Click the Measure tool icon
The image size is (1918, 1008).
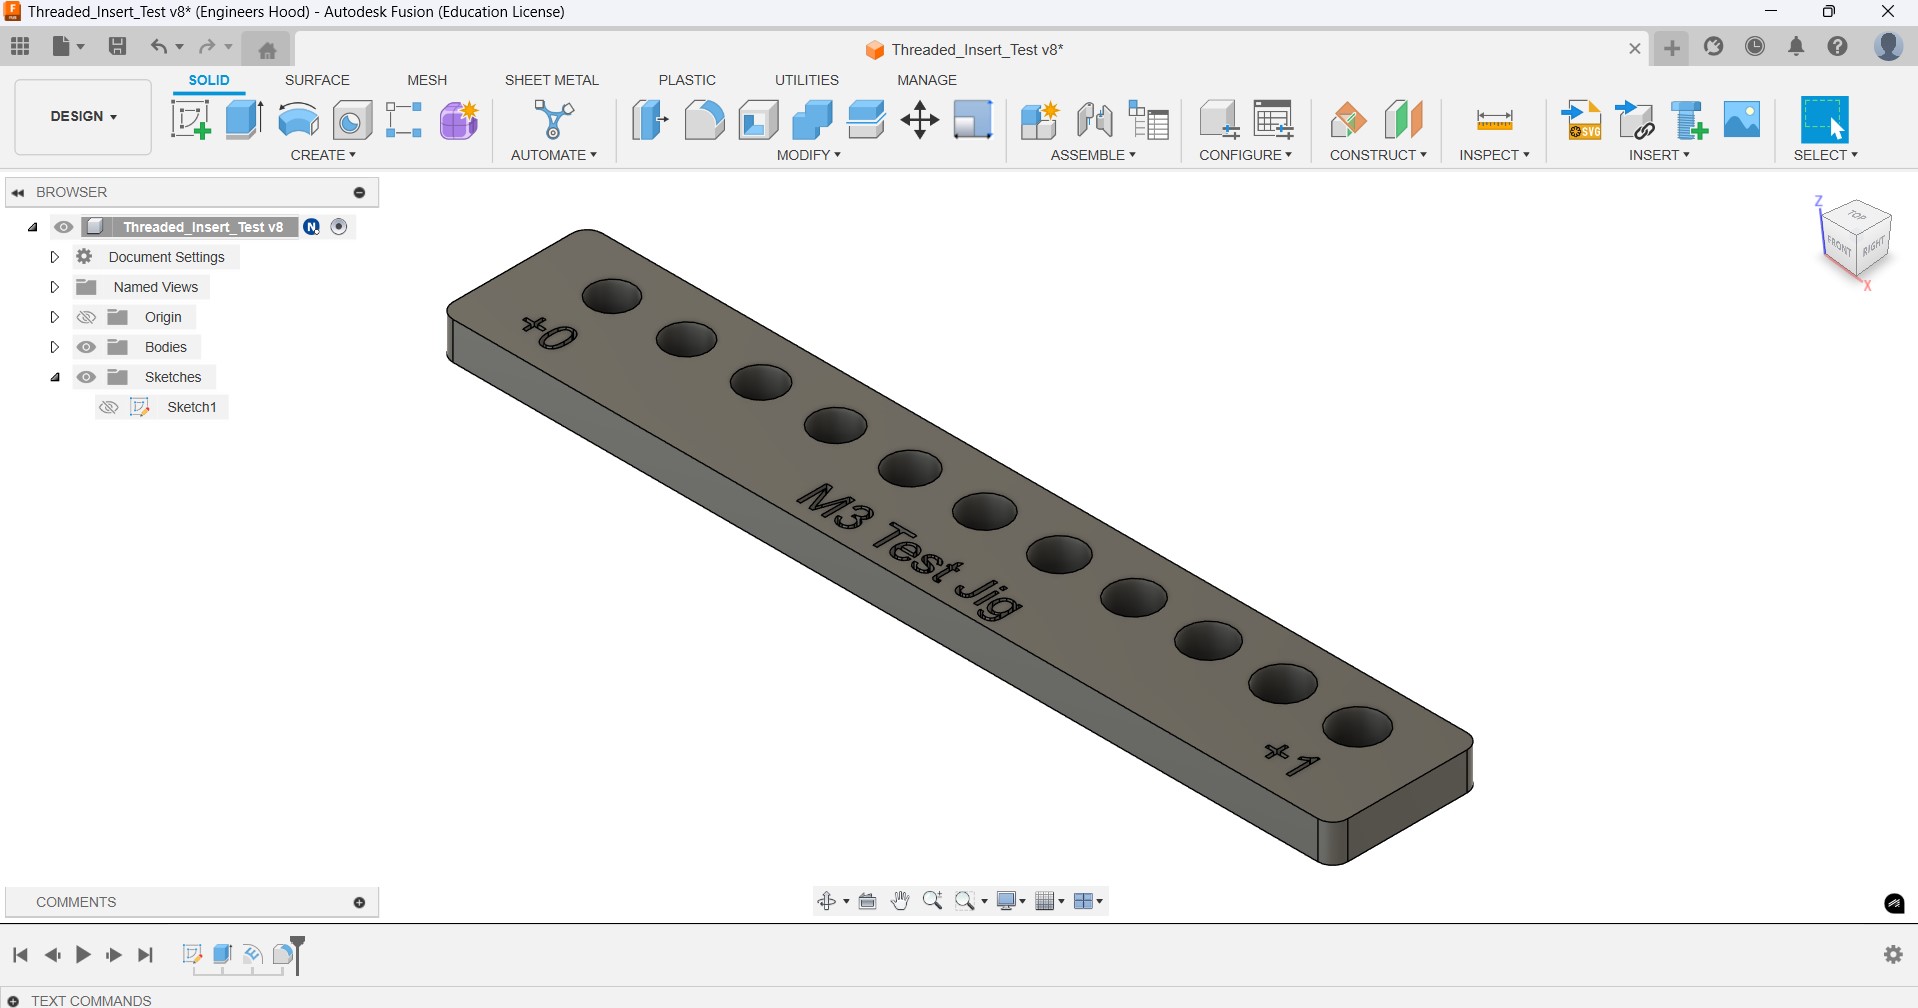tap(1494, 121)
